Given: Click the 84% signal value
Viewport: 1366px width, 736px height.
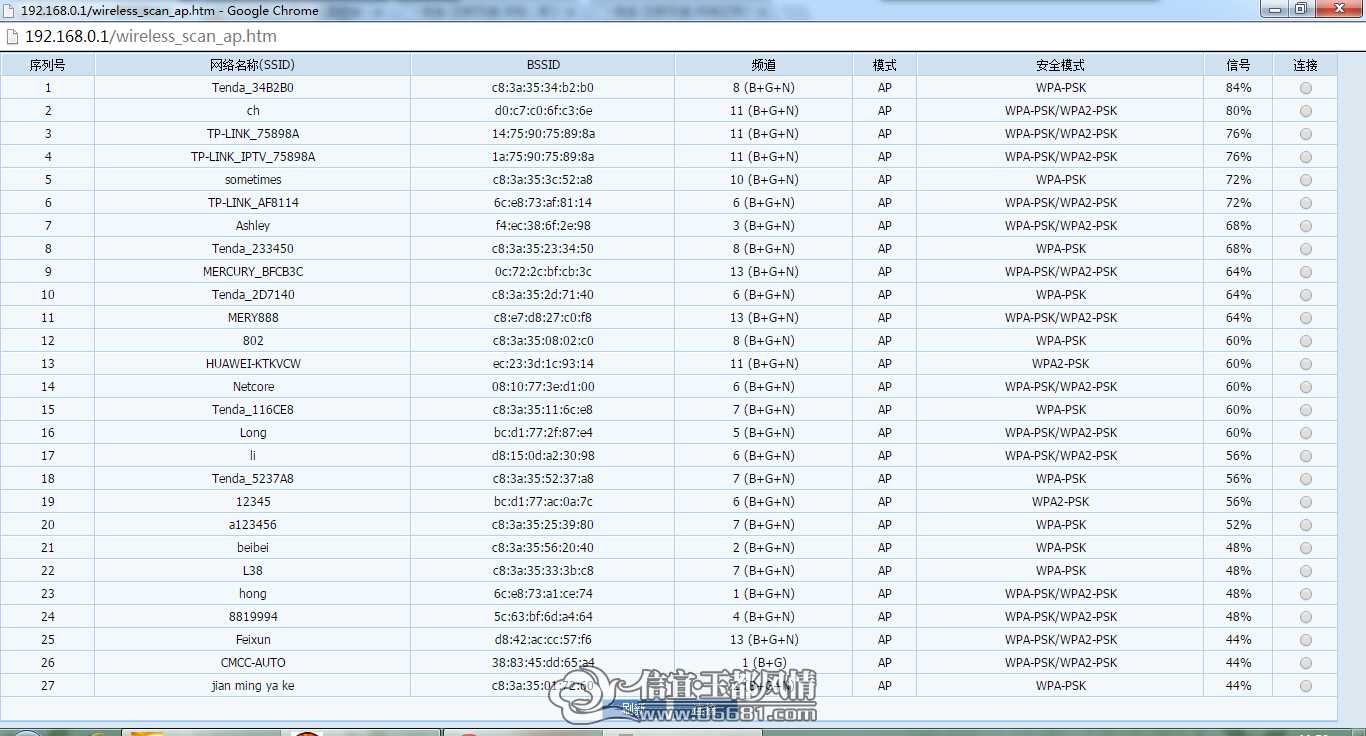Looking at the screenshot, I should click(x=1238, y=88).
